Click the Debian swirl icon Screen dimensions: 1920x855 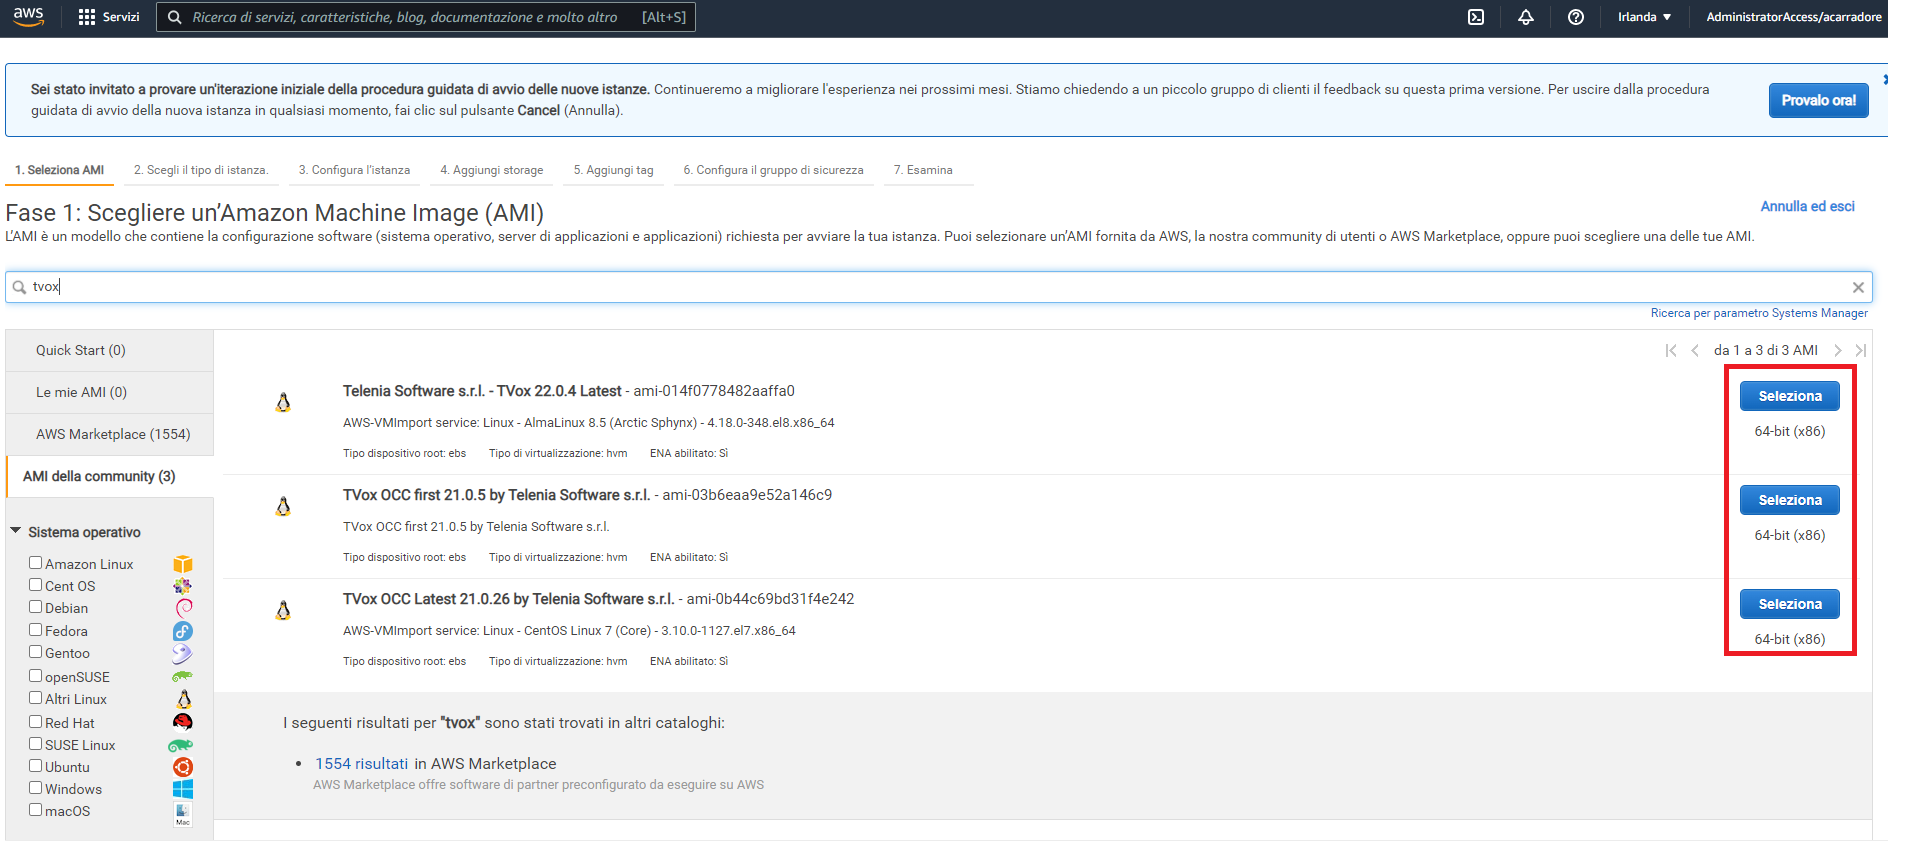click(184, 608)
